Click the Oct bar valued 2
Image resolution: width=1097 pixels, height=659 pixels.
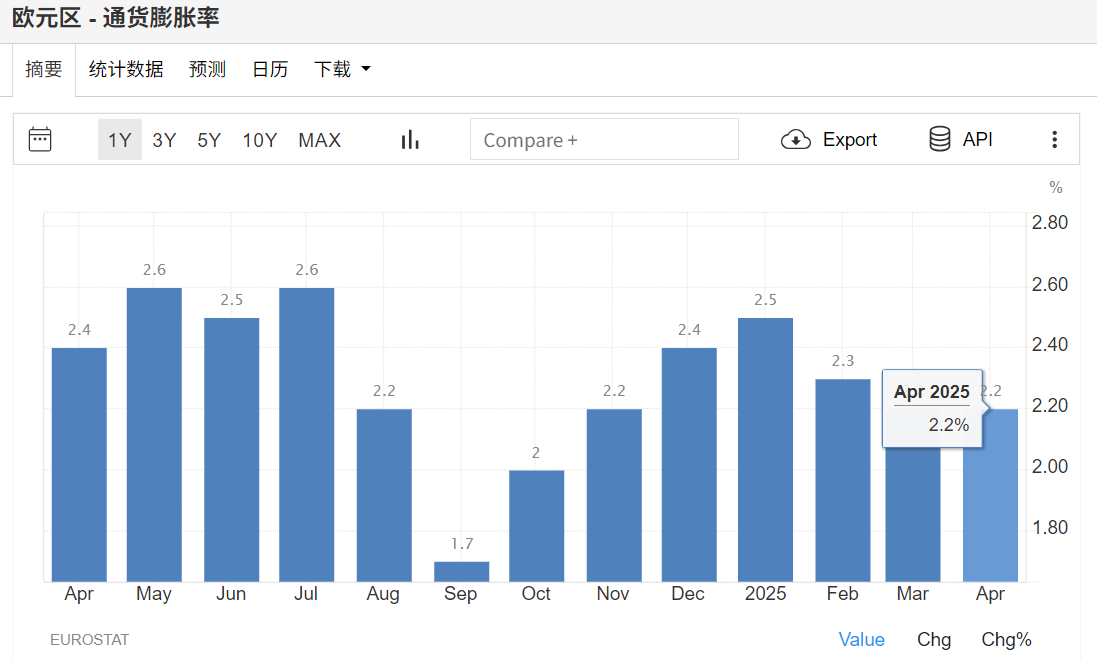(537, 526)
